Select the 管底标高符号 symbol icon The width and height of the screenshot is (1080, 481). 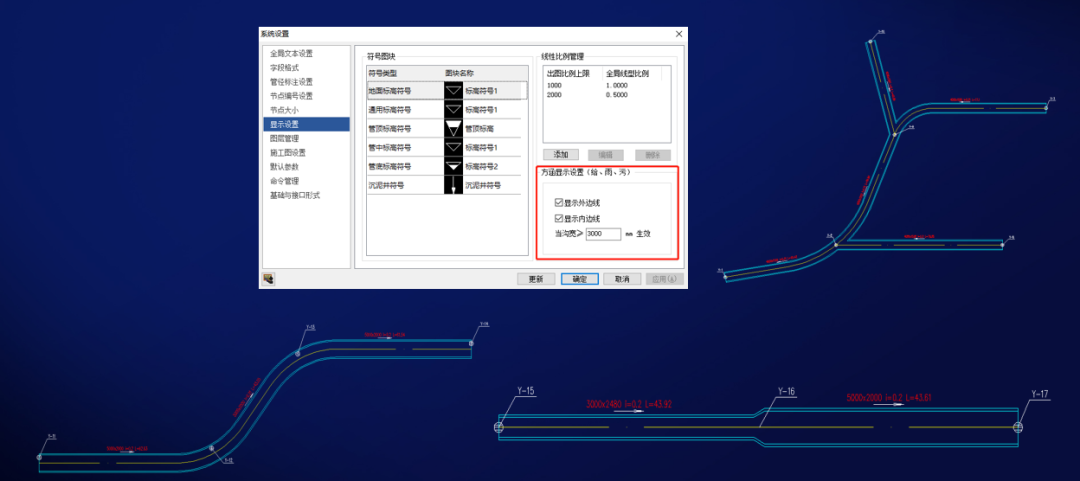coord(454,166)
